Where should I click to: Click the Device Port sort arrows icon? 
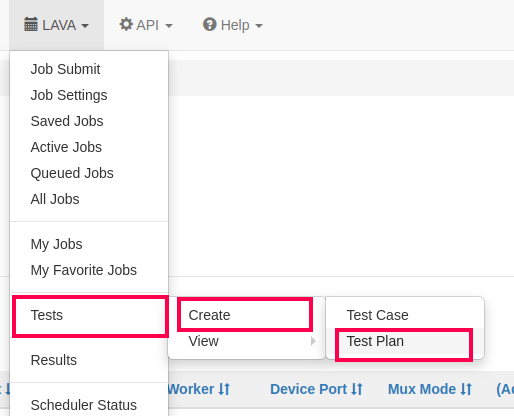[x=357, y=389]
